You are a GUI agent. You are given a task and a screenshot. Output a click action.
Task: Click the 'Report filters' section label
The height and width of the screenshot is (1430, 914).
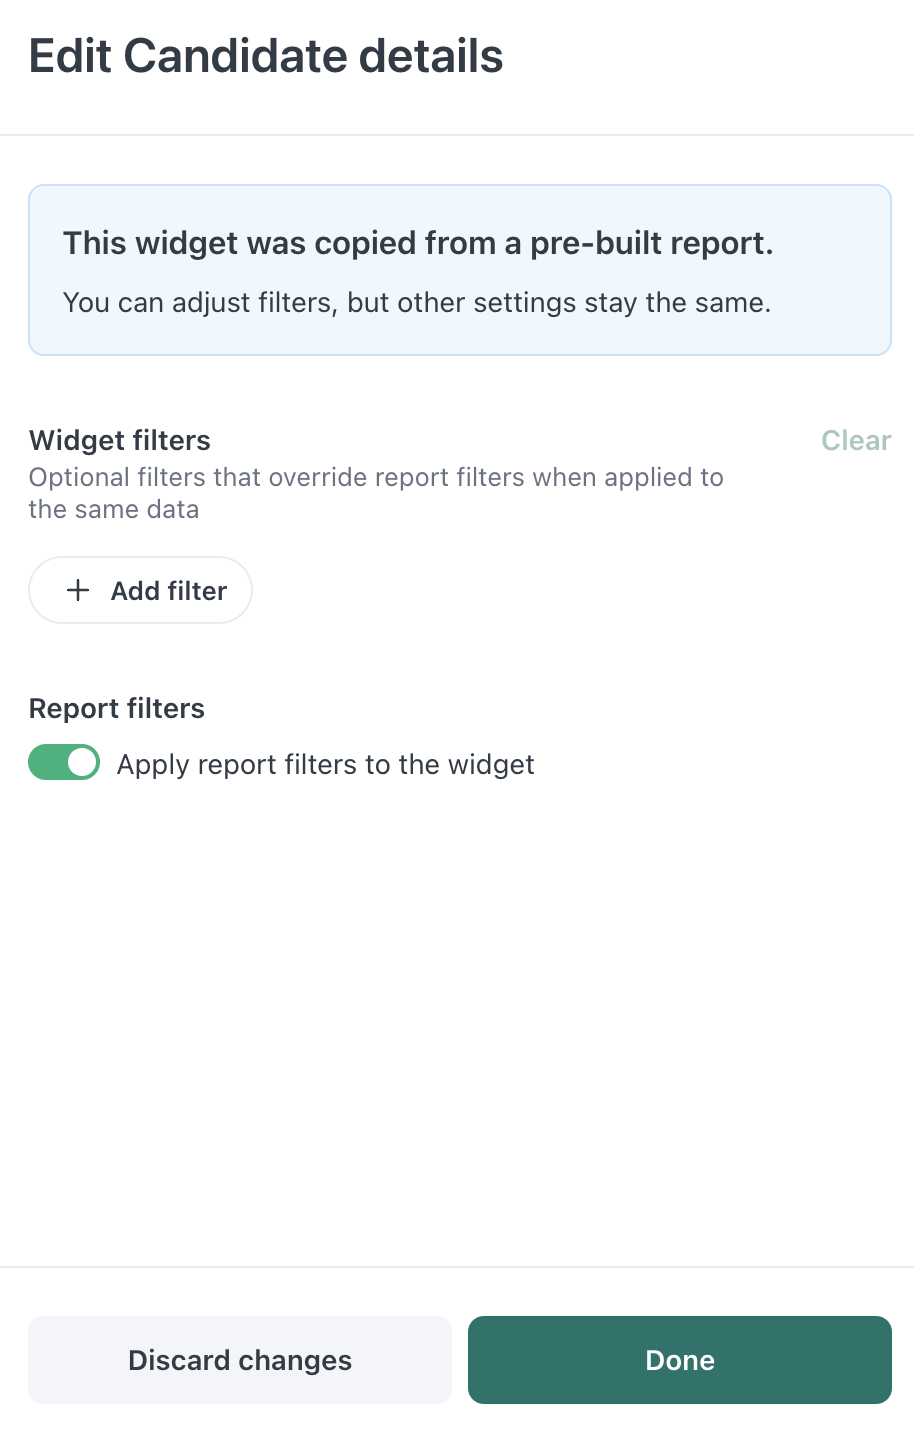point(116,708)
